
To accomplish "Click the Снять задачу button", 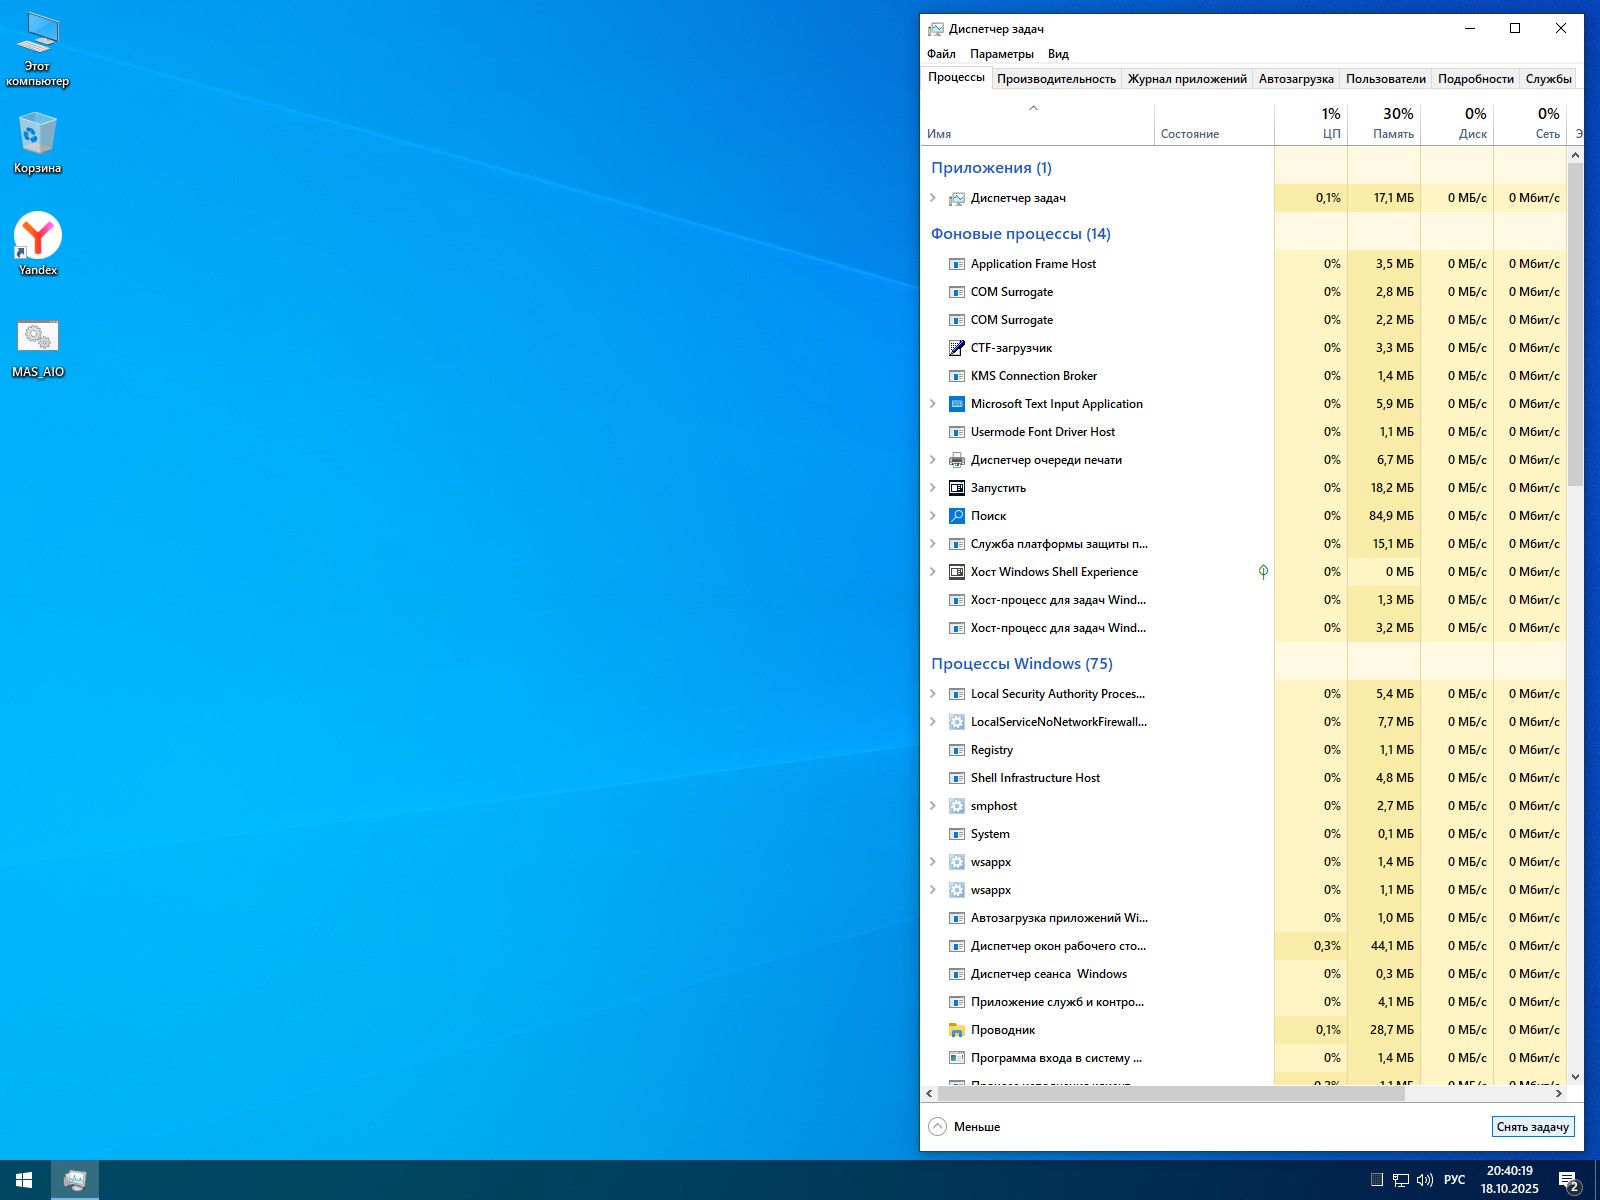I will (1532, 1127).
